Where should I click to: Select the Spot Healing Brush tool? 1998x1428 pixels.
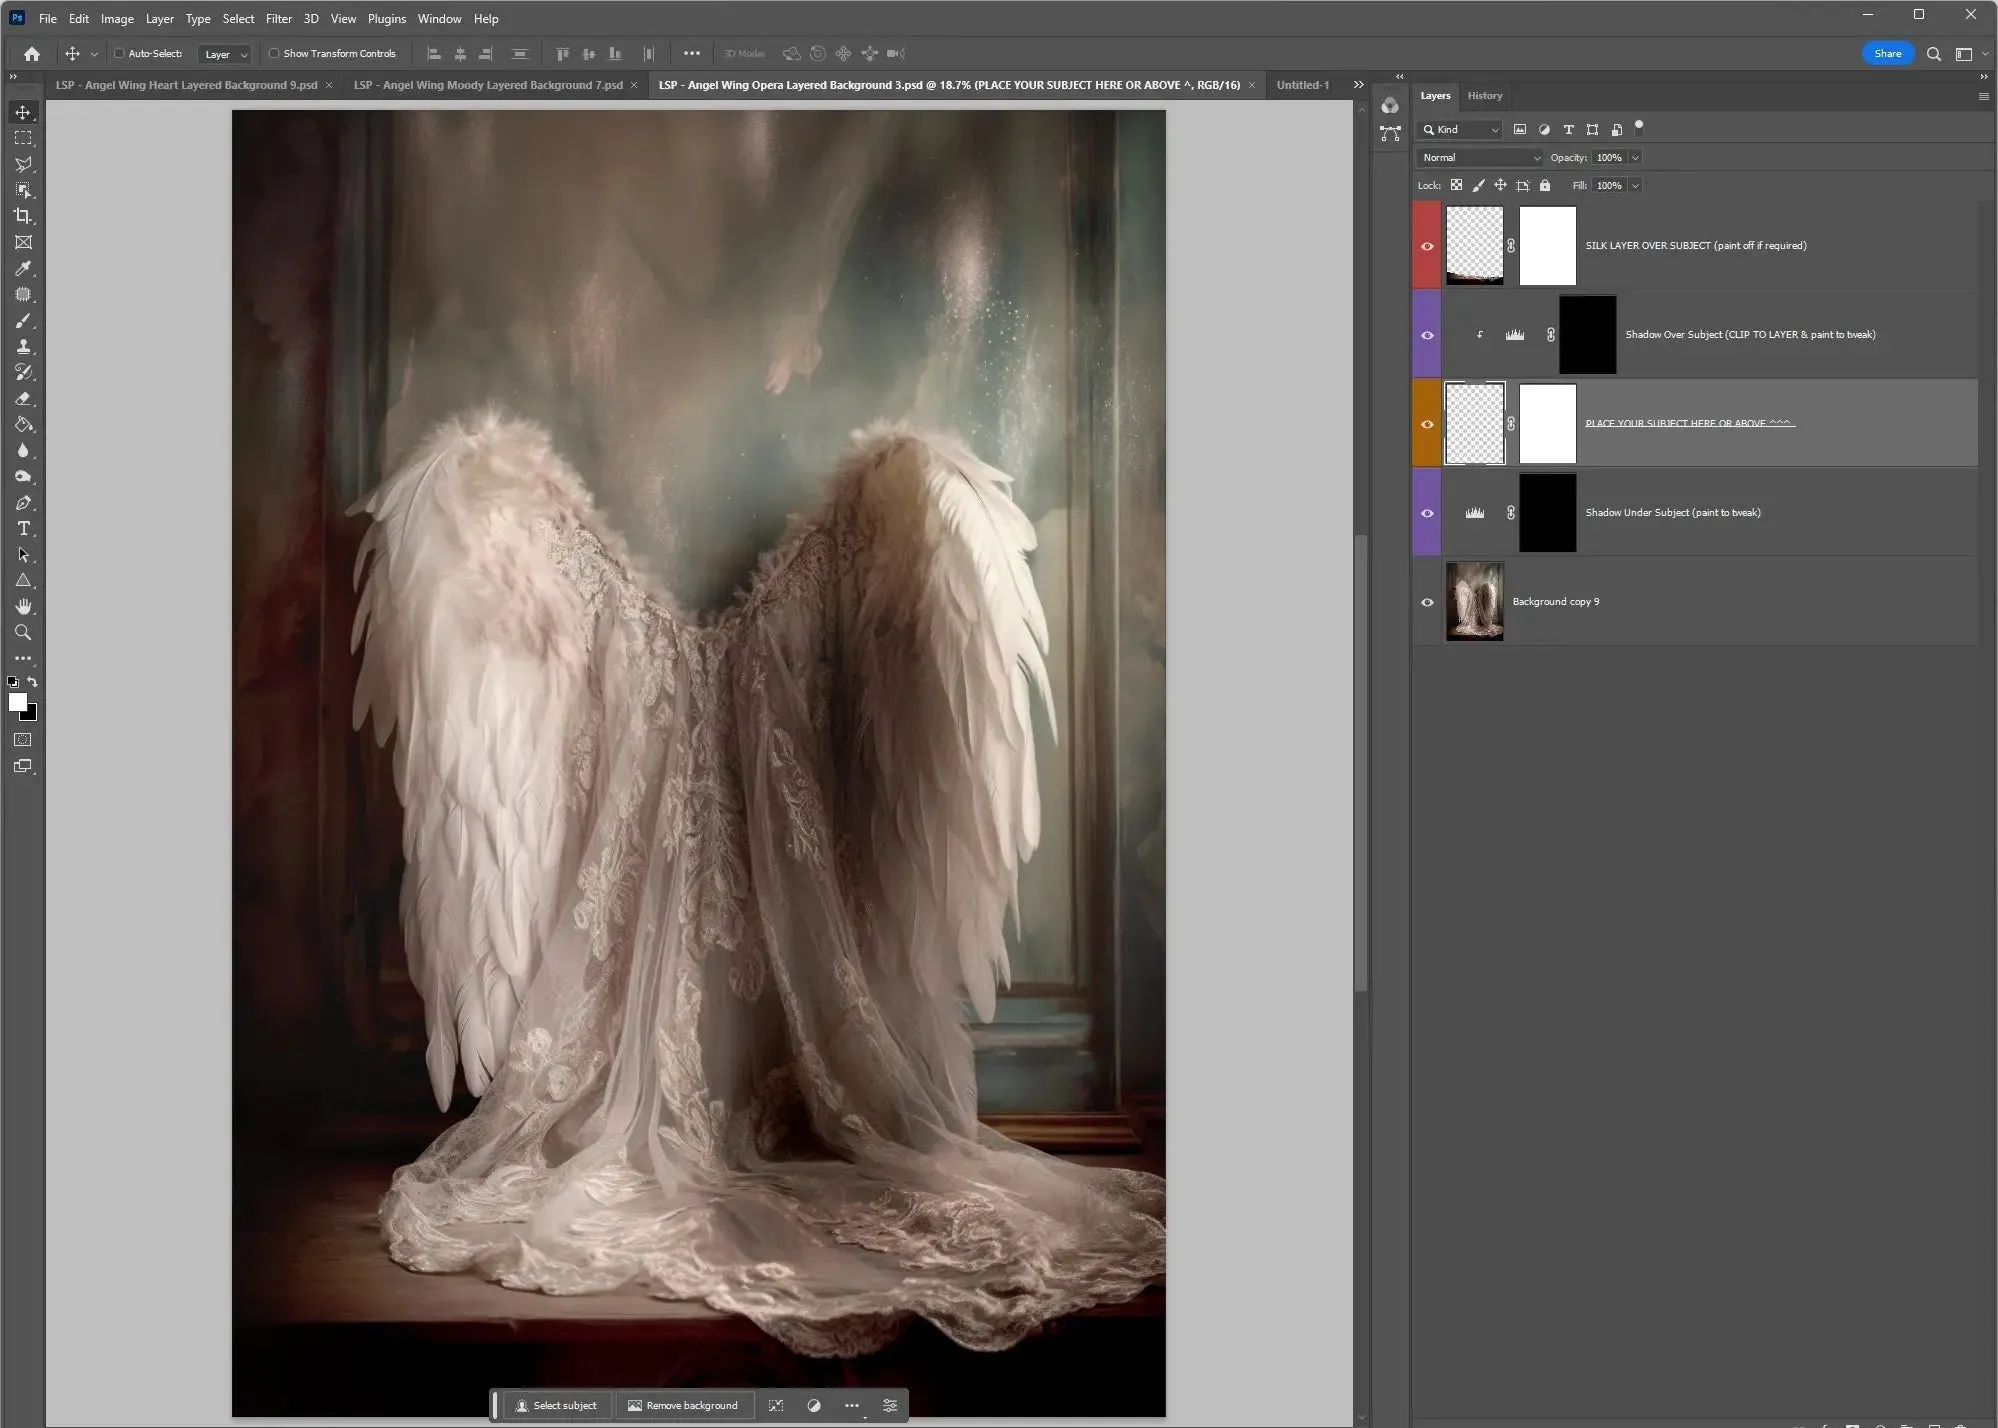(x=23, y=294)
